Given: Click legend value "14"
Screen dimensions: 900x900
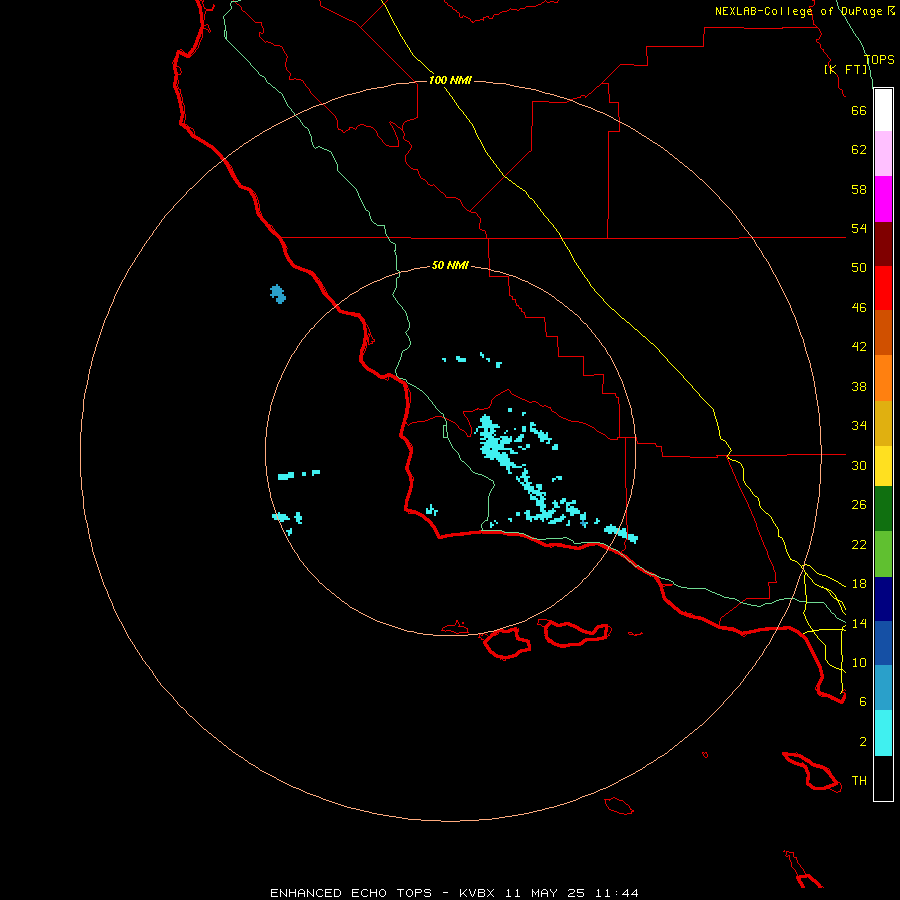Looking at the screenshot, I should point(859,623).
